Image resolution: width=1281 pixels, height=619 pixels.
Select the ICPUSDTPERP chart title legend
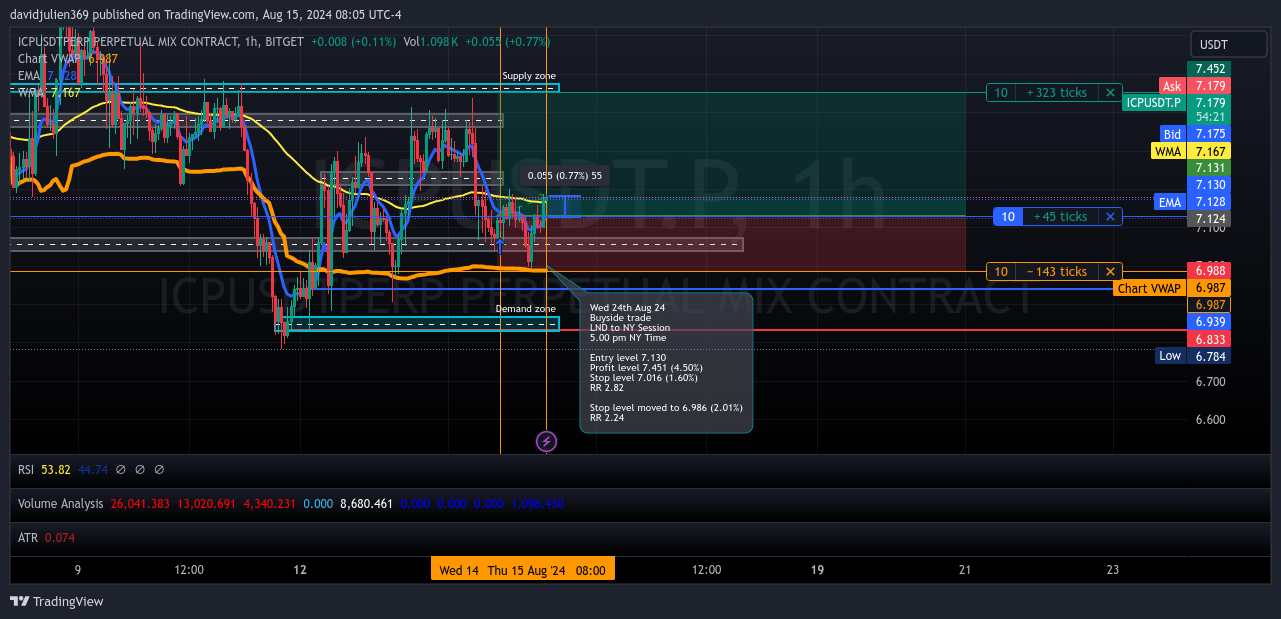click(160, 42)
